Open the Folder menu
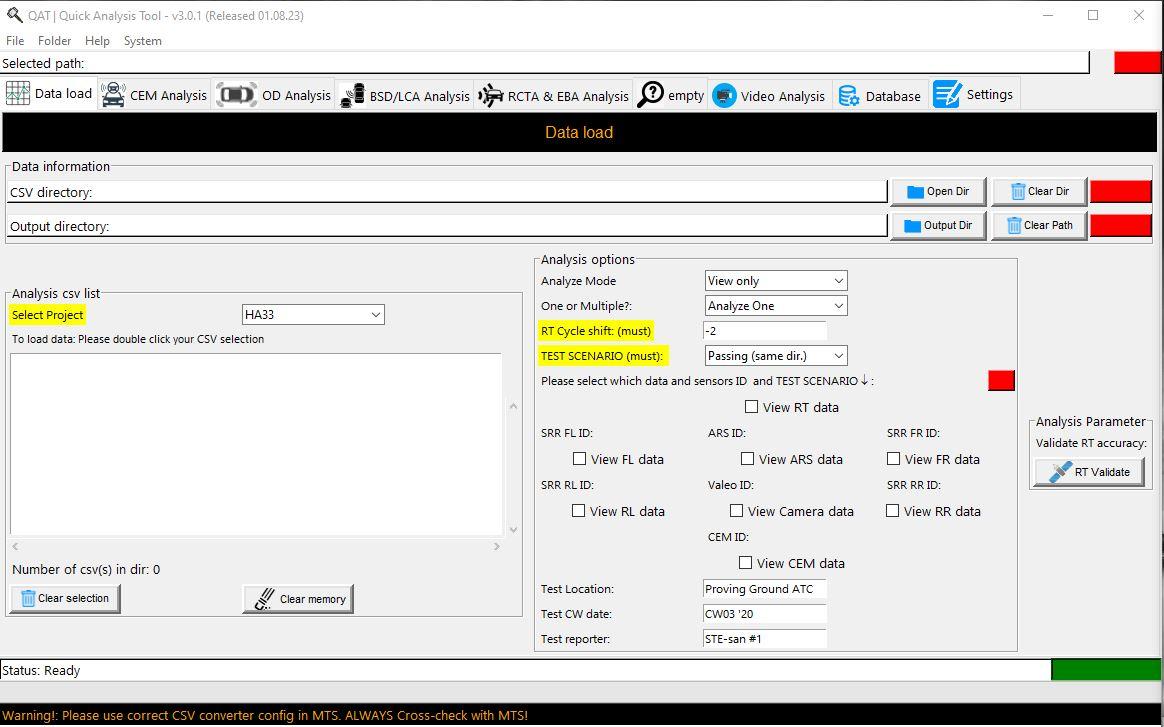 coord(54,41)
